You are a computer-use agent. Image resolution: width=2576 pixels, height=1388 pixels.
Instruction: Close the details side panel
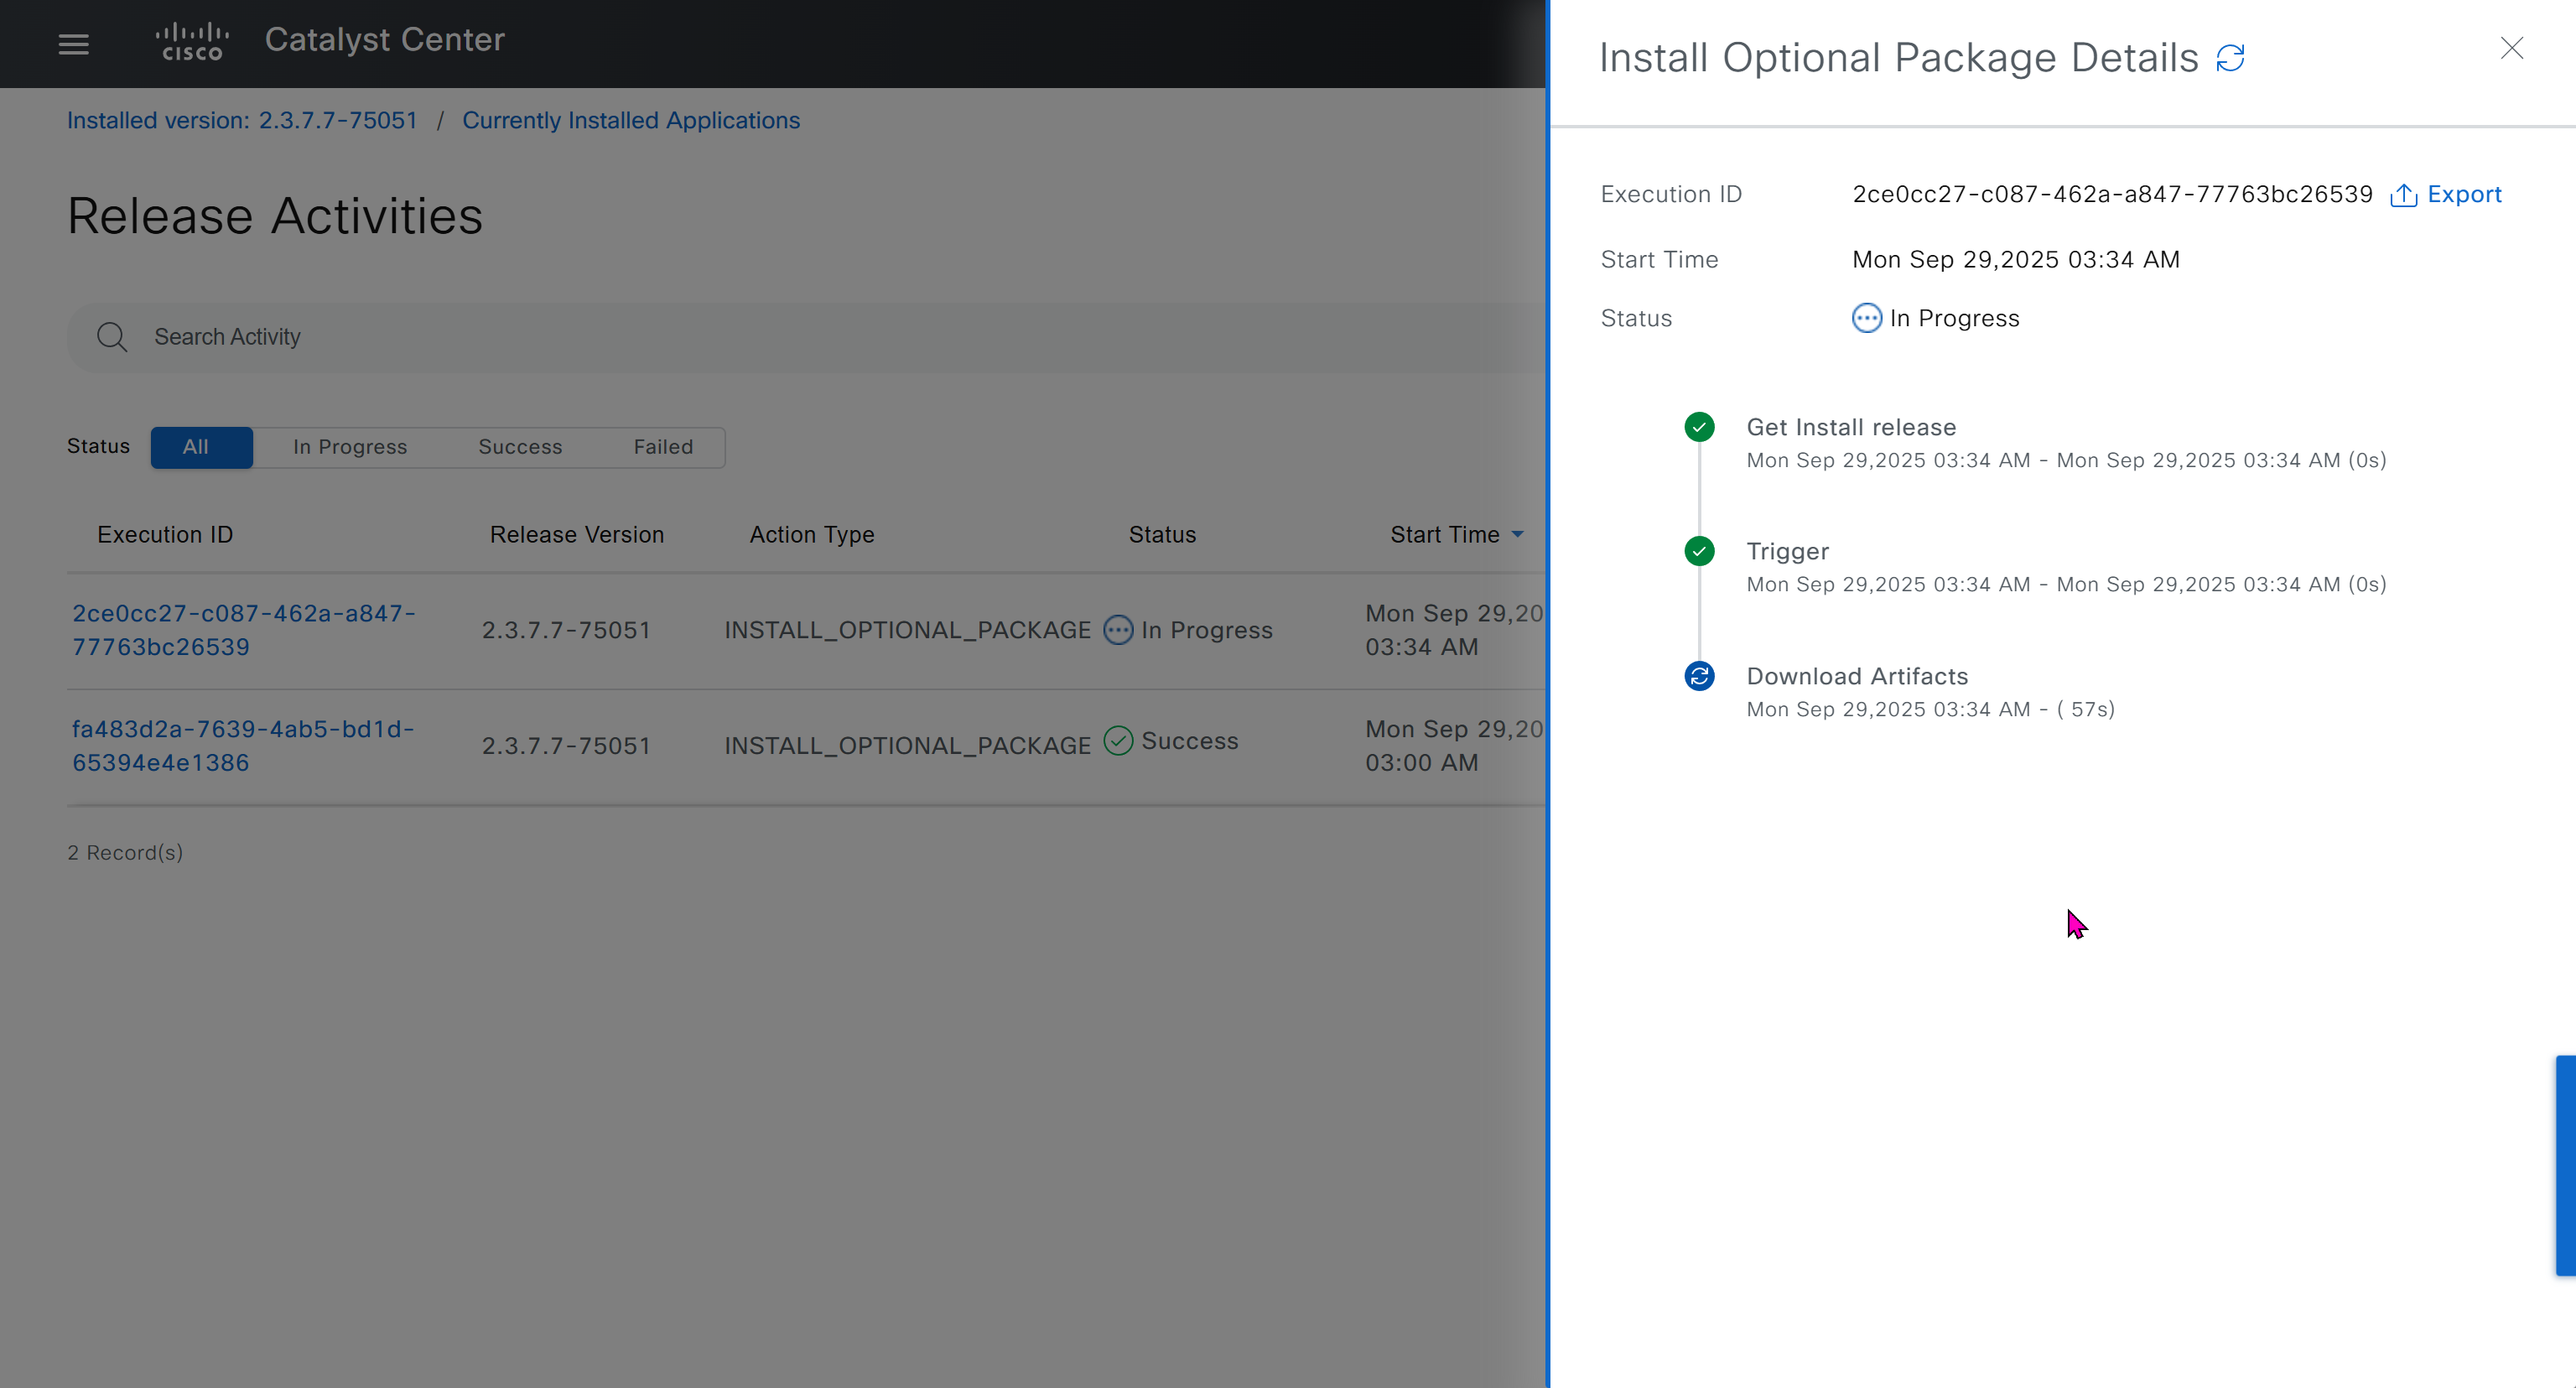[2511, 48]
